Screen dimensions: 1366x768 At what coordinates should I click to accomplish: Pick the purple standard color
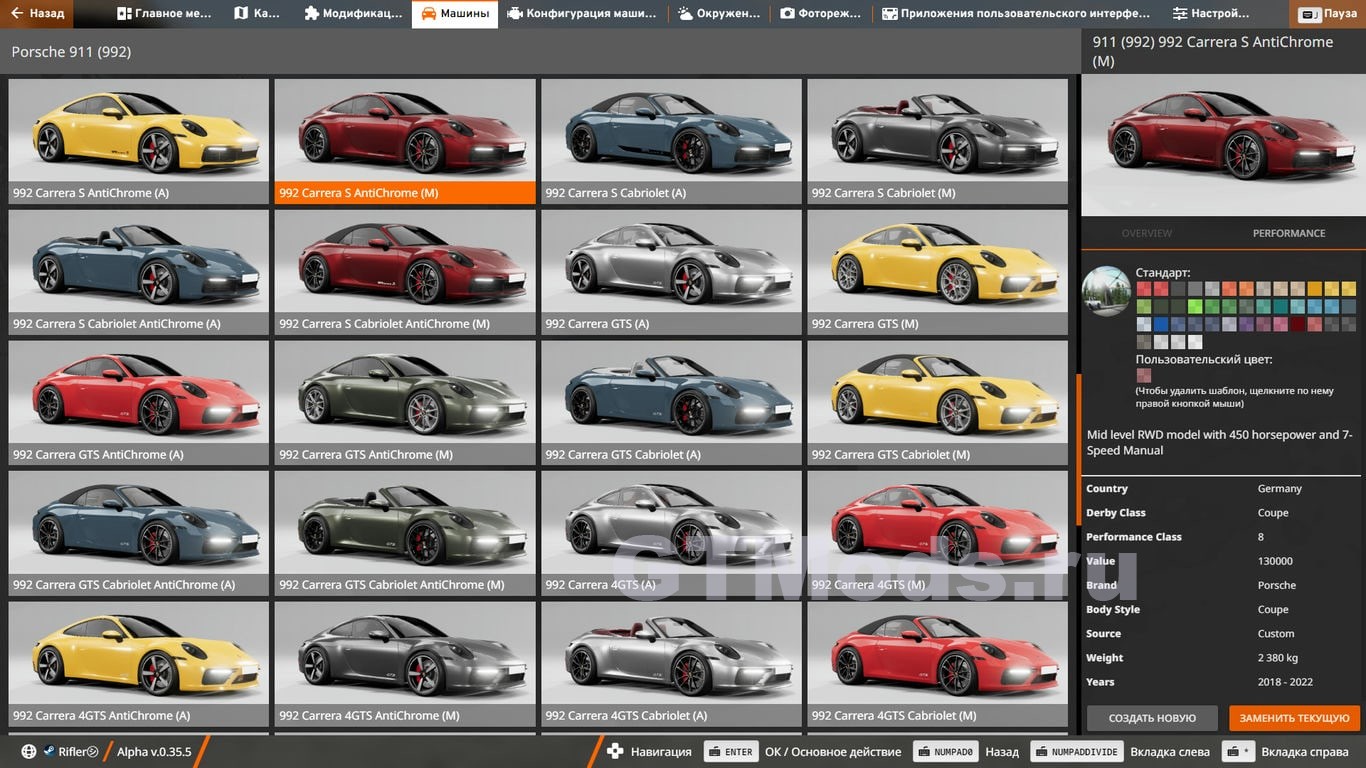[1246, 324]
